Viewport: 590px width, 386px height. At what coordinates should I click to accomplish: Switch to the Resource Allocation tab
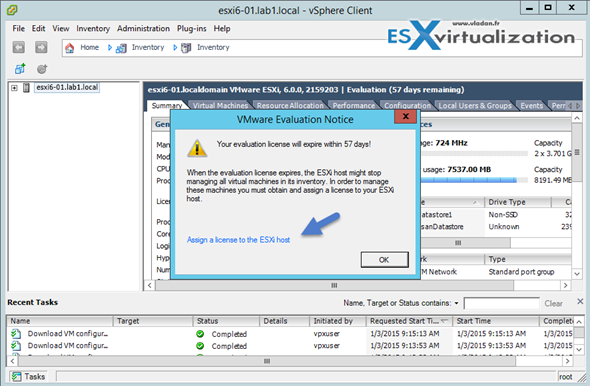[x=290, y=106]
